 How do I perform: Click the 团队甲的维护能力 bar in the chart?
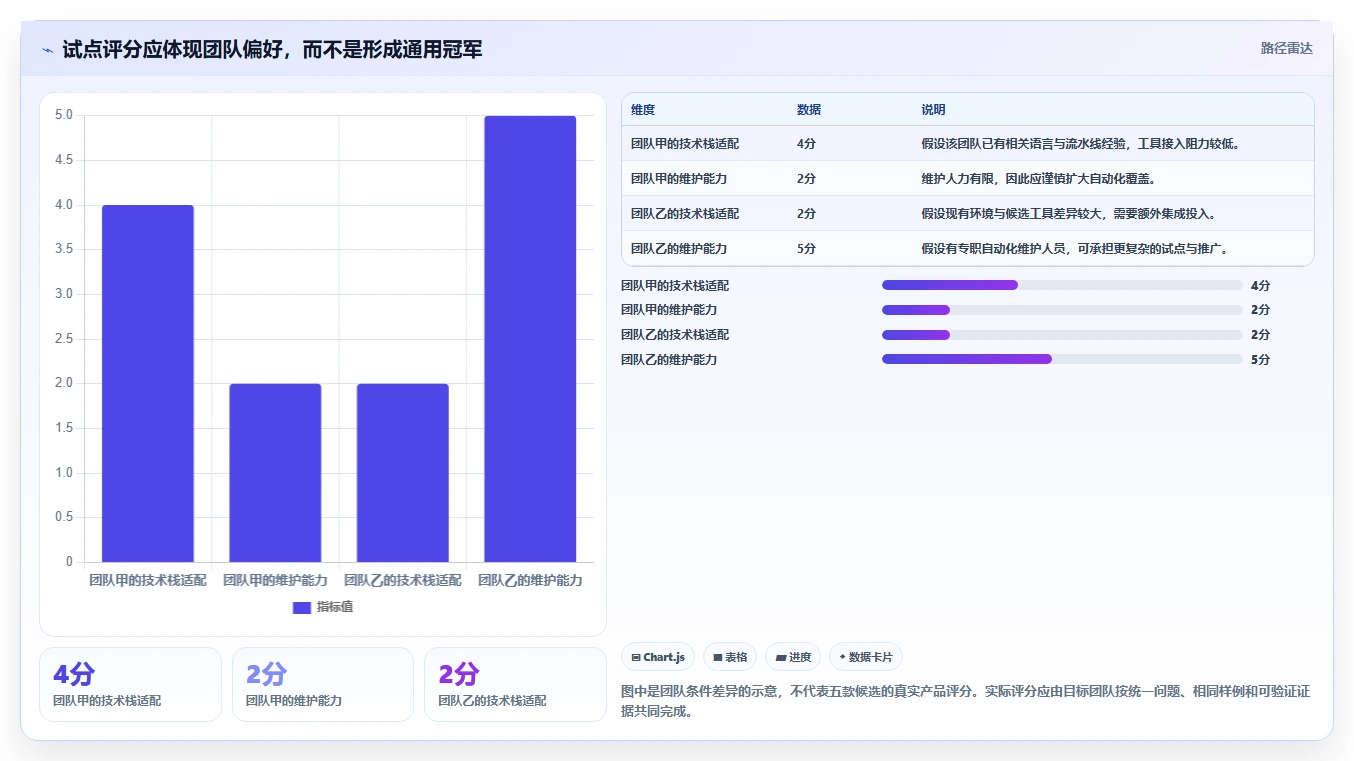275,473
